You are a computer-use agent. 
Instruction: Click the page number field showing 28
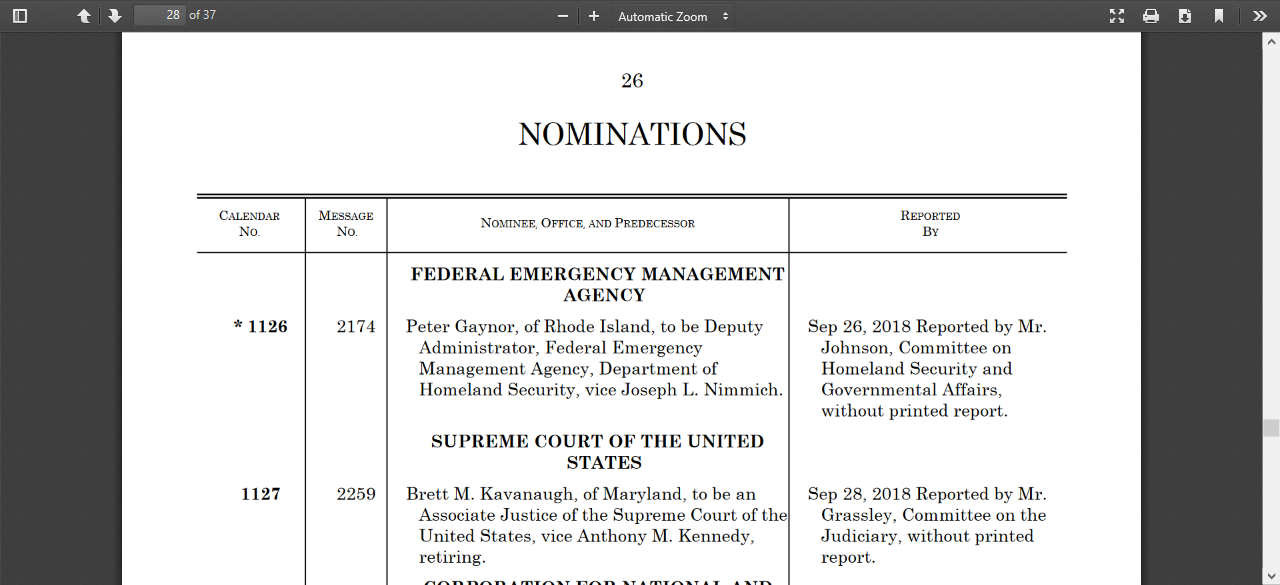[160, 15]
